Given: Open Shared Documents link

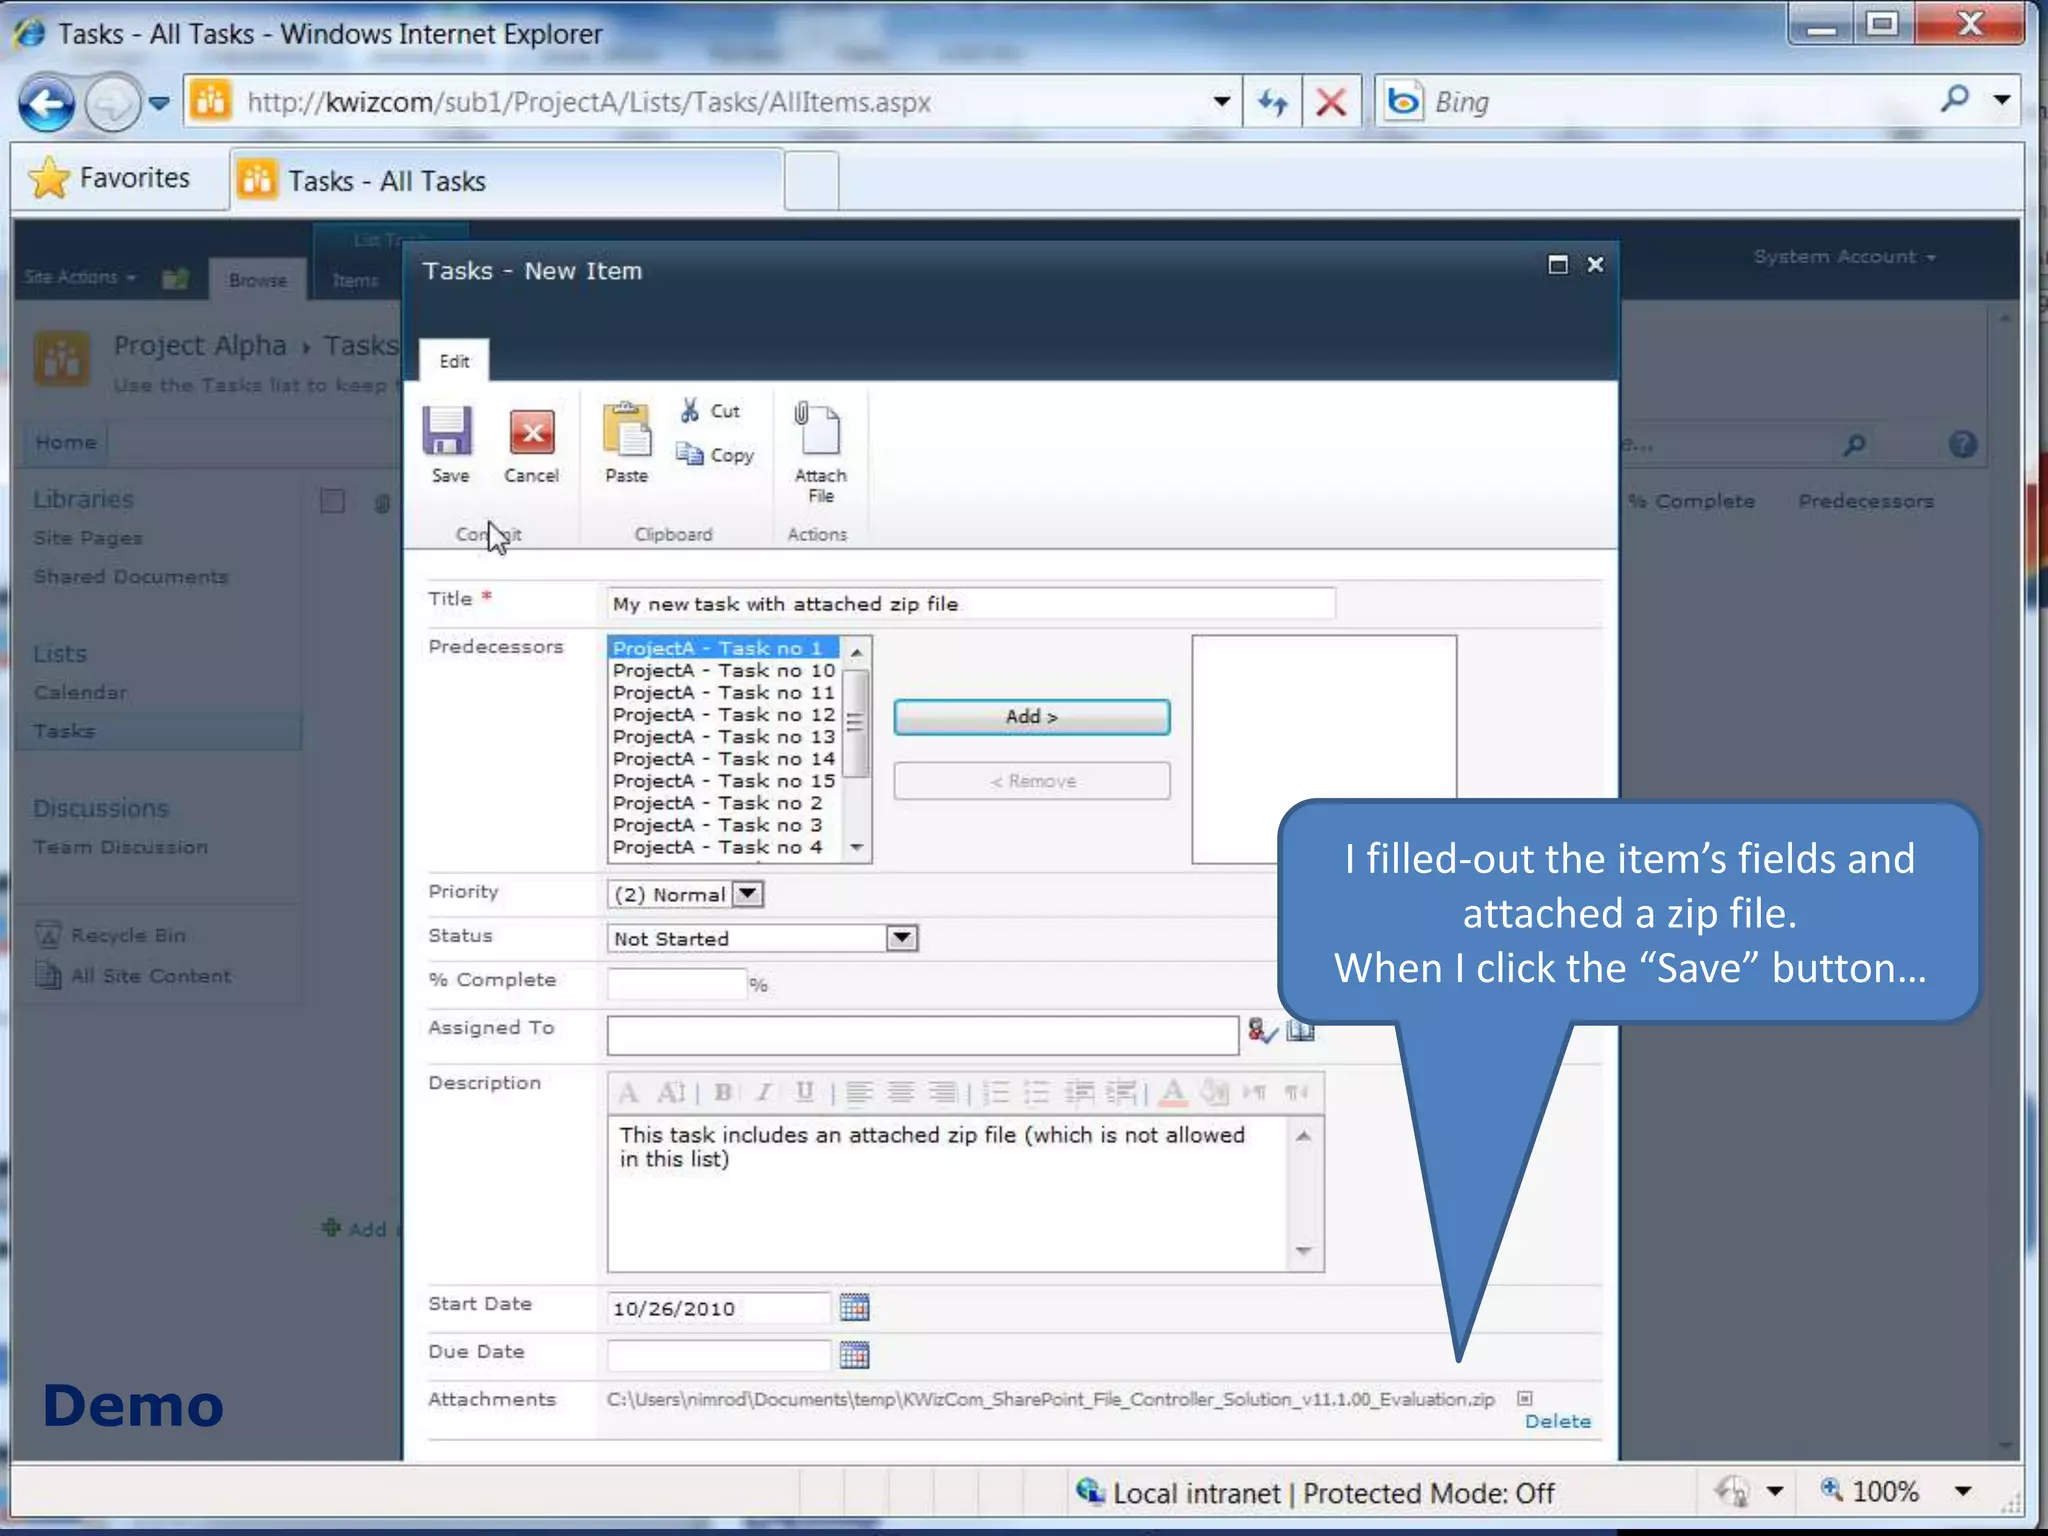Looking at the screenshot, I should (x=131, y=577).
